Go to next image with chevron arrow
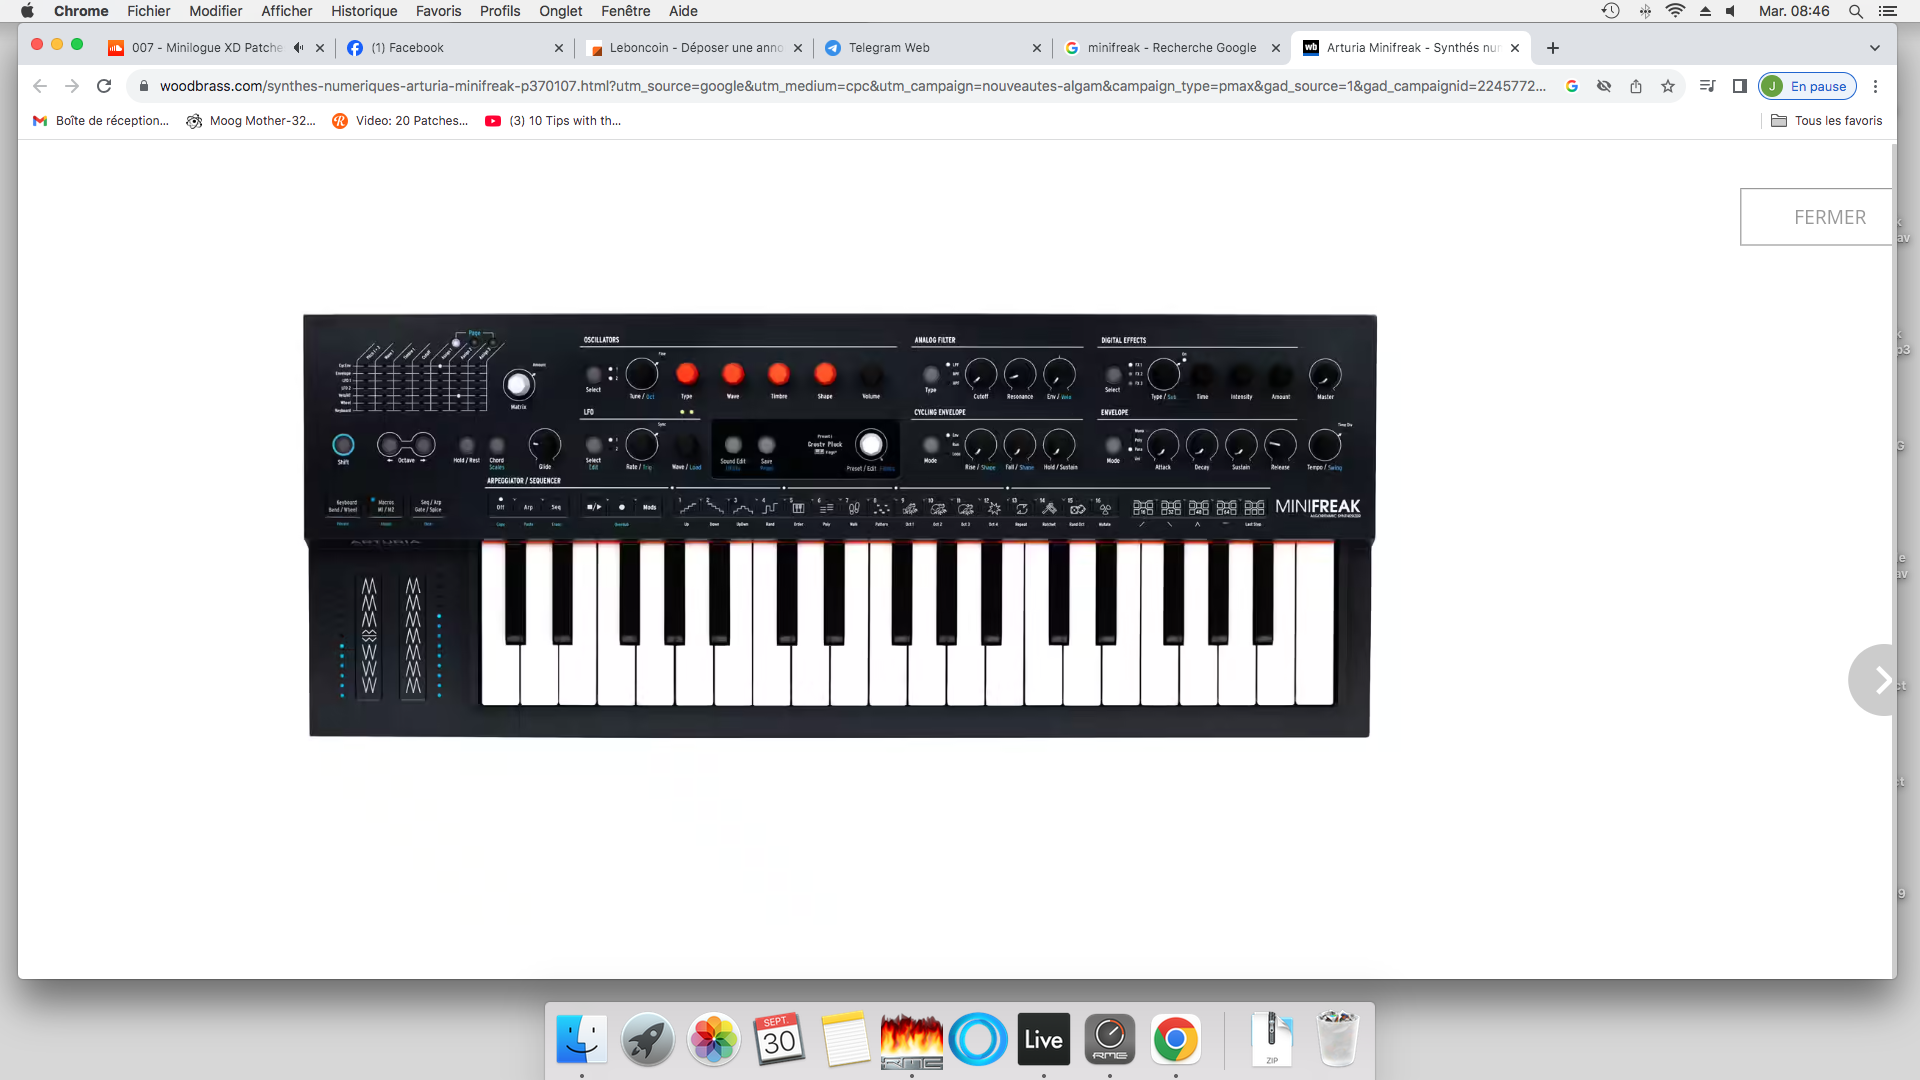This screenshot has width=1920, height=1080. tap(1882, 680)
